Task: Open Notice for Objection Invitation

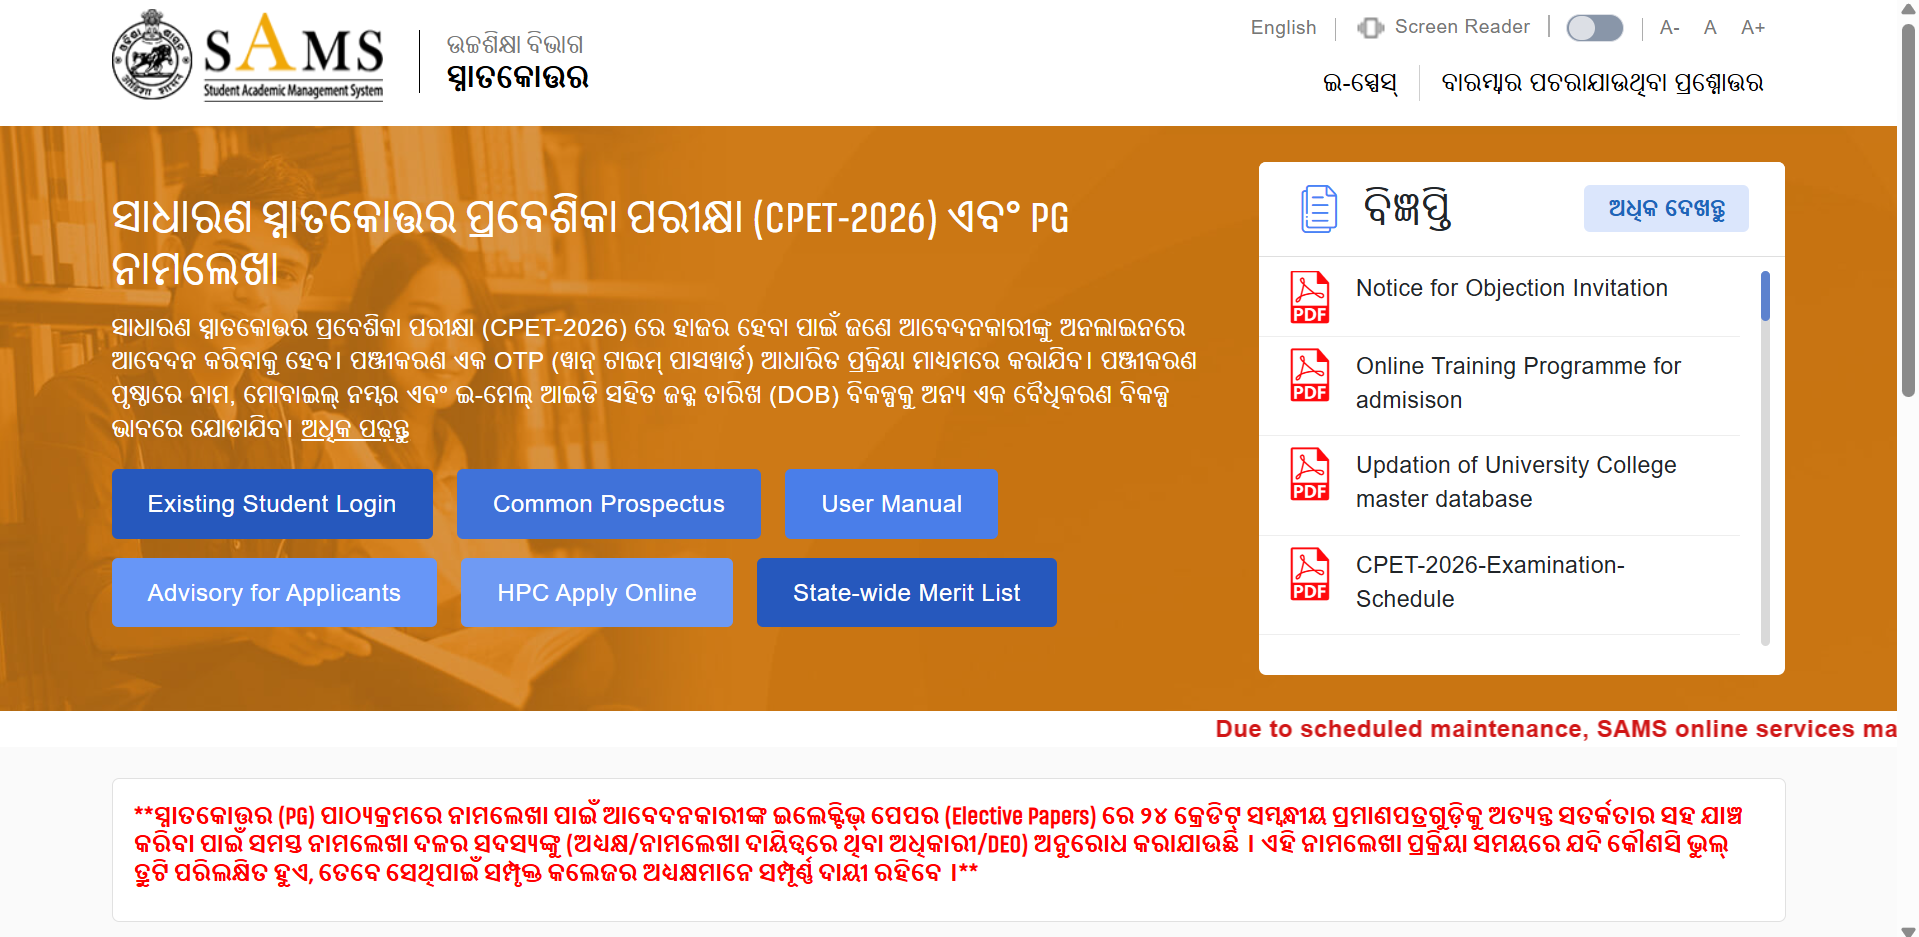Action: point(1511,288)
